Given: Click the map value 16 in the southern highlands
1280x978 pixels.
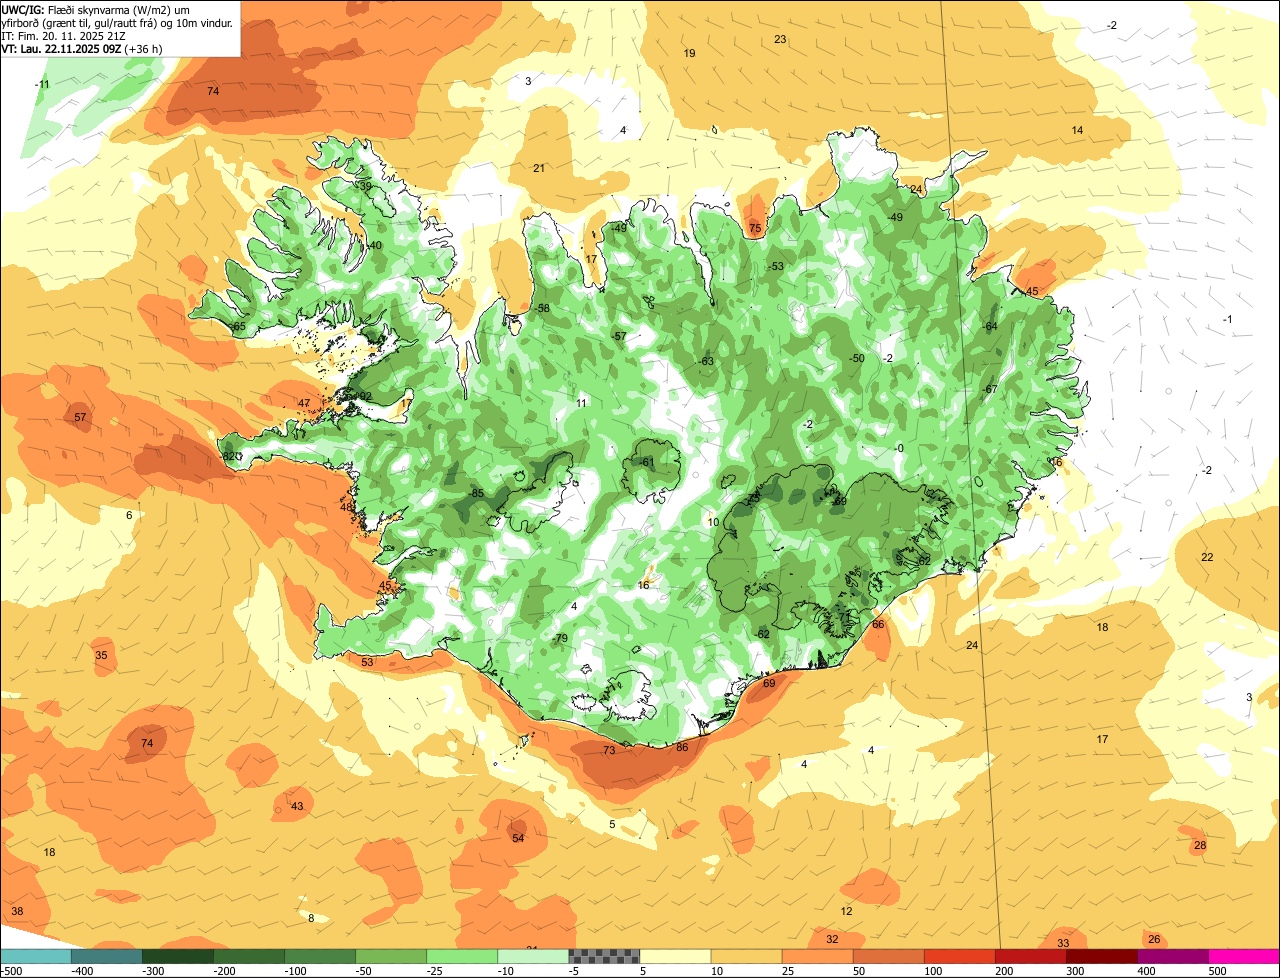Looking at the screenshot, I should point(643,585).
